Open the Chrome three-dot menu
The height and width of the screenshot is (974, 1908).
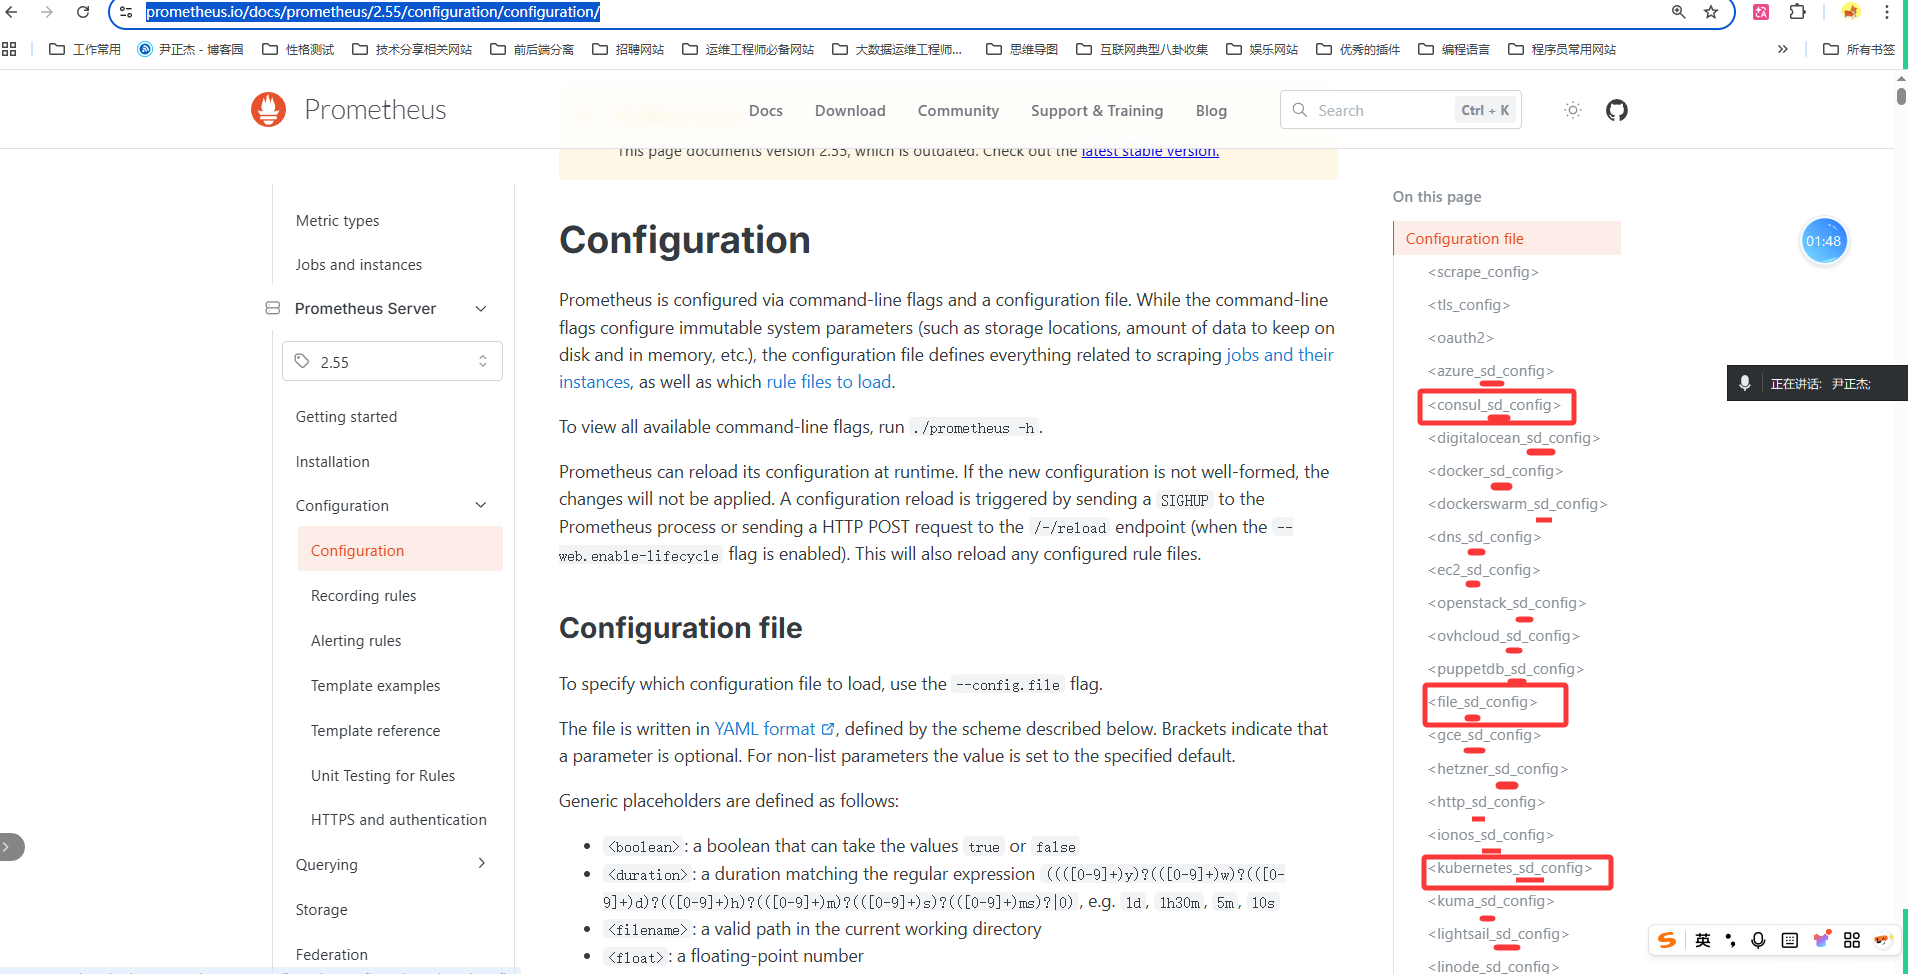coord(1887,12)
